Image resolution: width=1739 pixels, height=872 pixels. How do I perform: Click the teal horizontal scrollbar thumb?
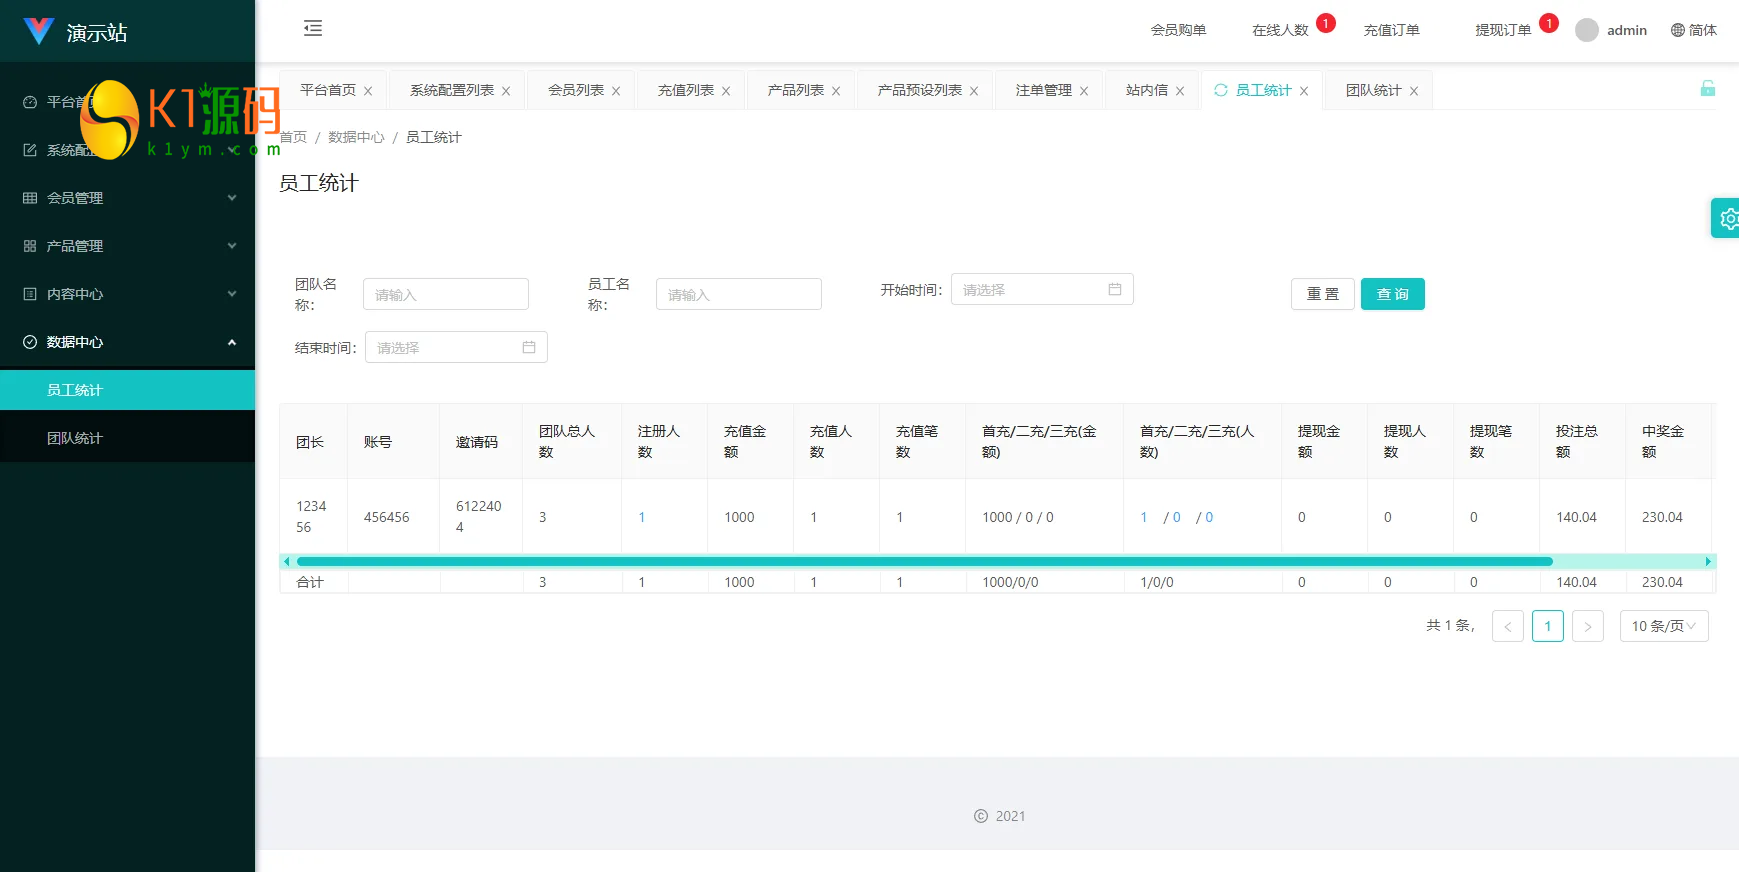pyautogui.click(x=924, y=561)
